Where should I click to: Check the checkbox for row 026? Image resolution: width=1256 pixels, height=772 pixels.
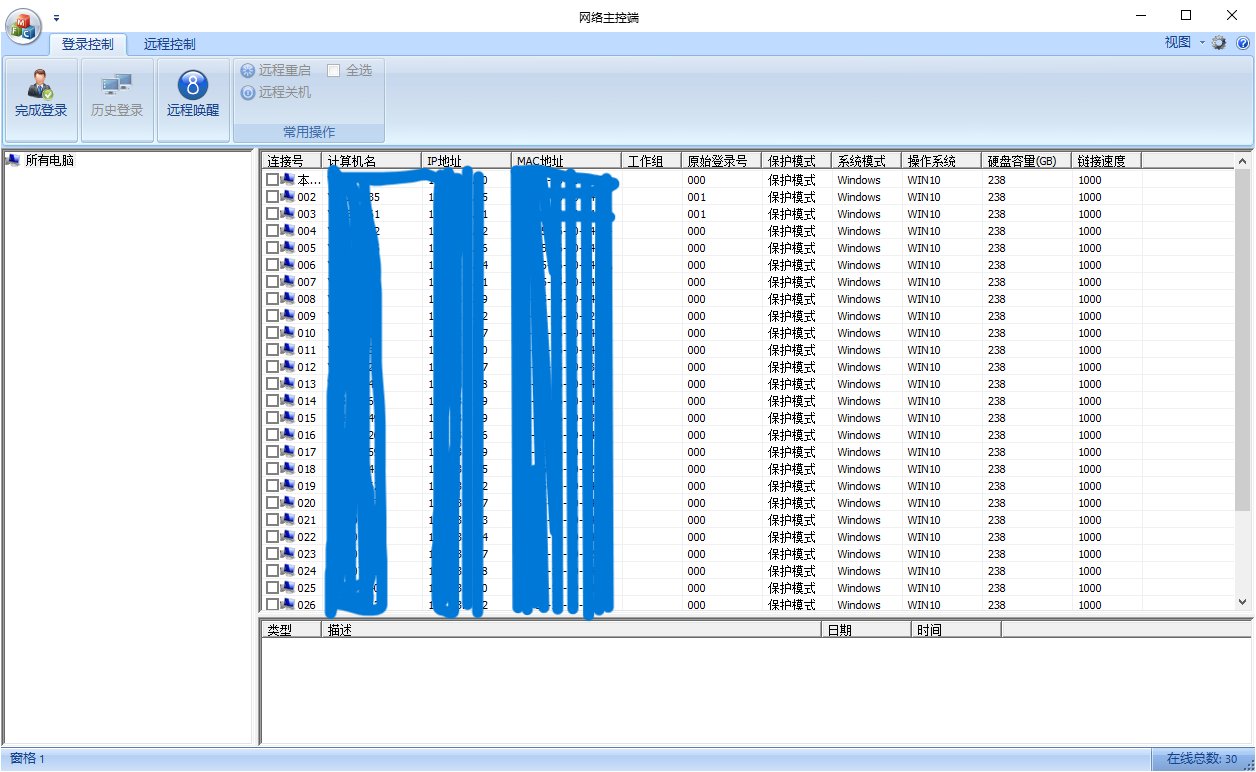(272, 605)
